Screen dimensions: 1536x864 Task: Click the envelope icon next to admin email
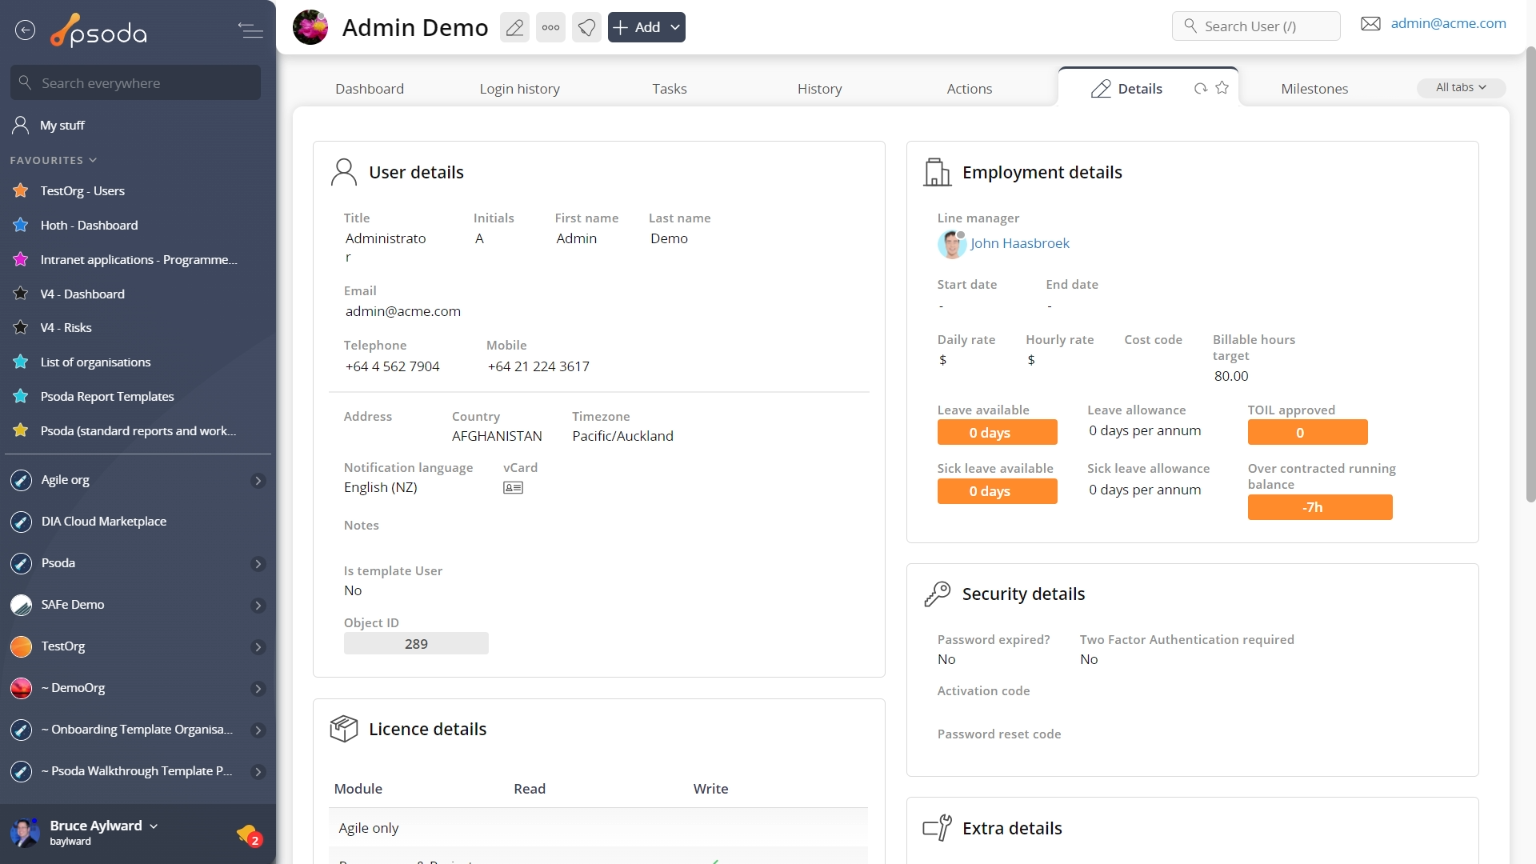(1370, 24)
